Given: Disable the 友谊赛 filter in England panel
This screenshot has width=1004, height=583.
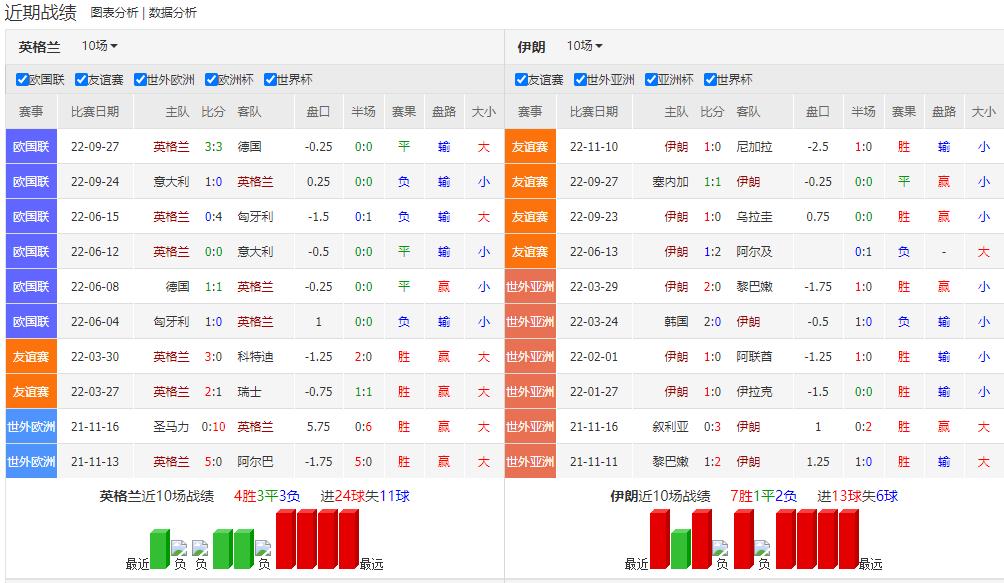Looking at the screenshot, I should [x=79, y=79].
